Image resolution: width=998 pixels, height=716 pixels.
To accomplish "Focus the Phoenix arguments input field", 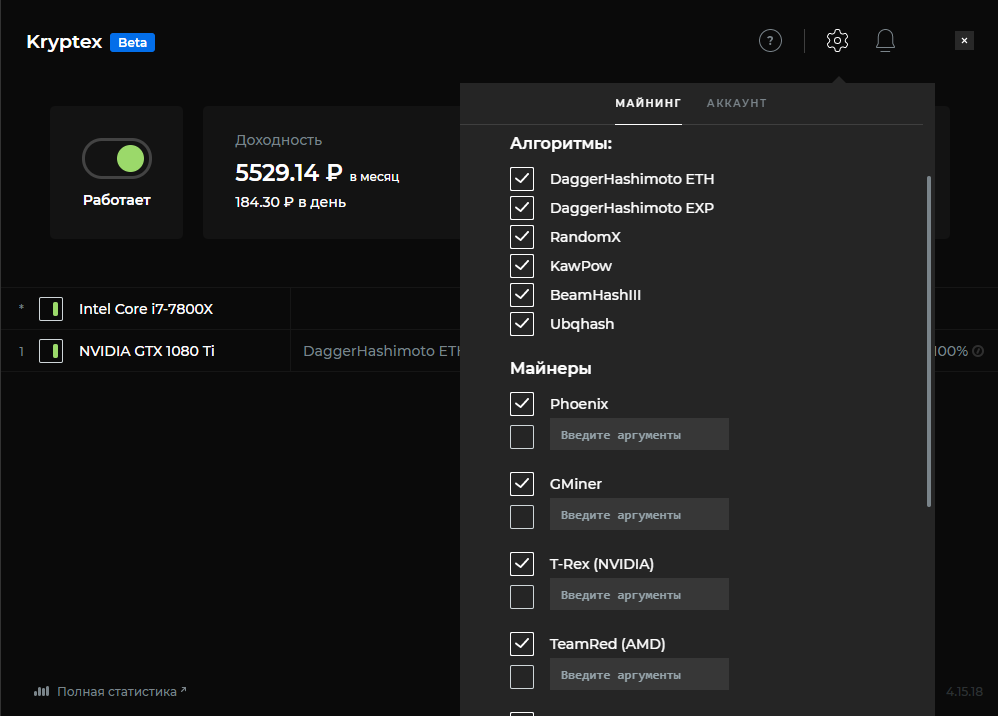I will coord(639,435).
